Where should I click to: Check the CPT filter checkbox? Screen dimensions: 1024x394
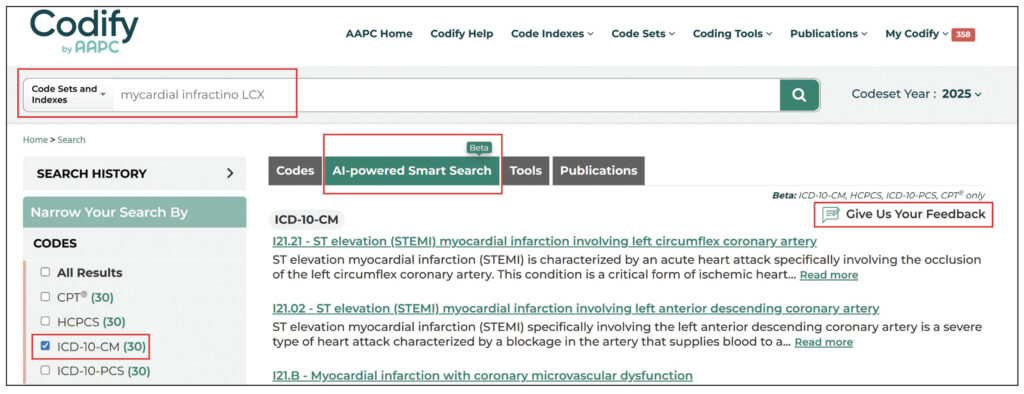click(45, 297)
